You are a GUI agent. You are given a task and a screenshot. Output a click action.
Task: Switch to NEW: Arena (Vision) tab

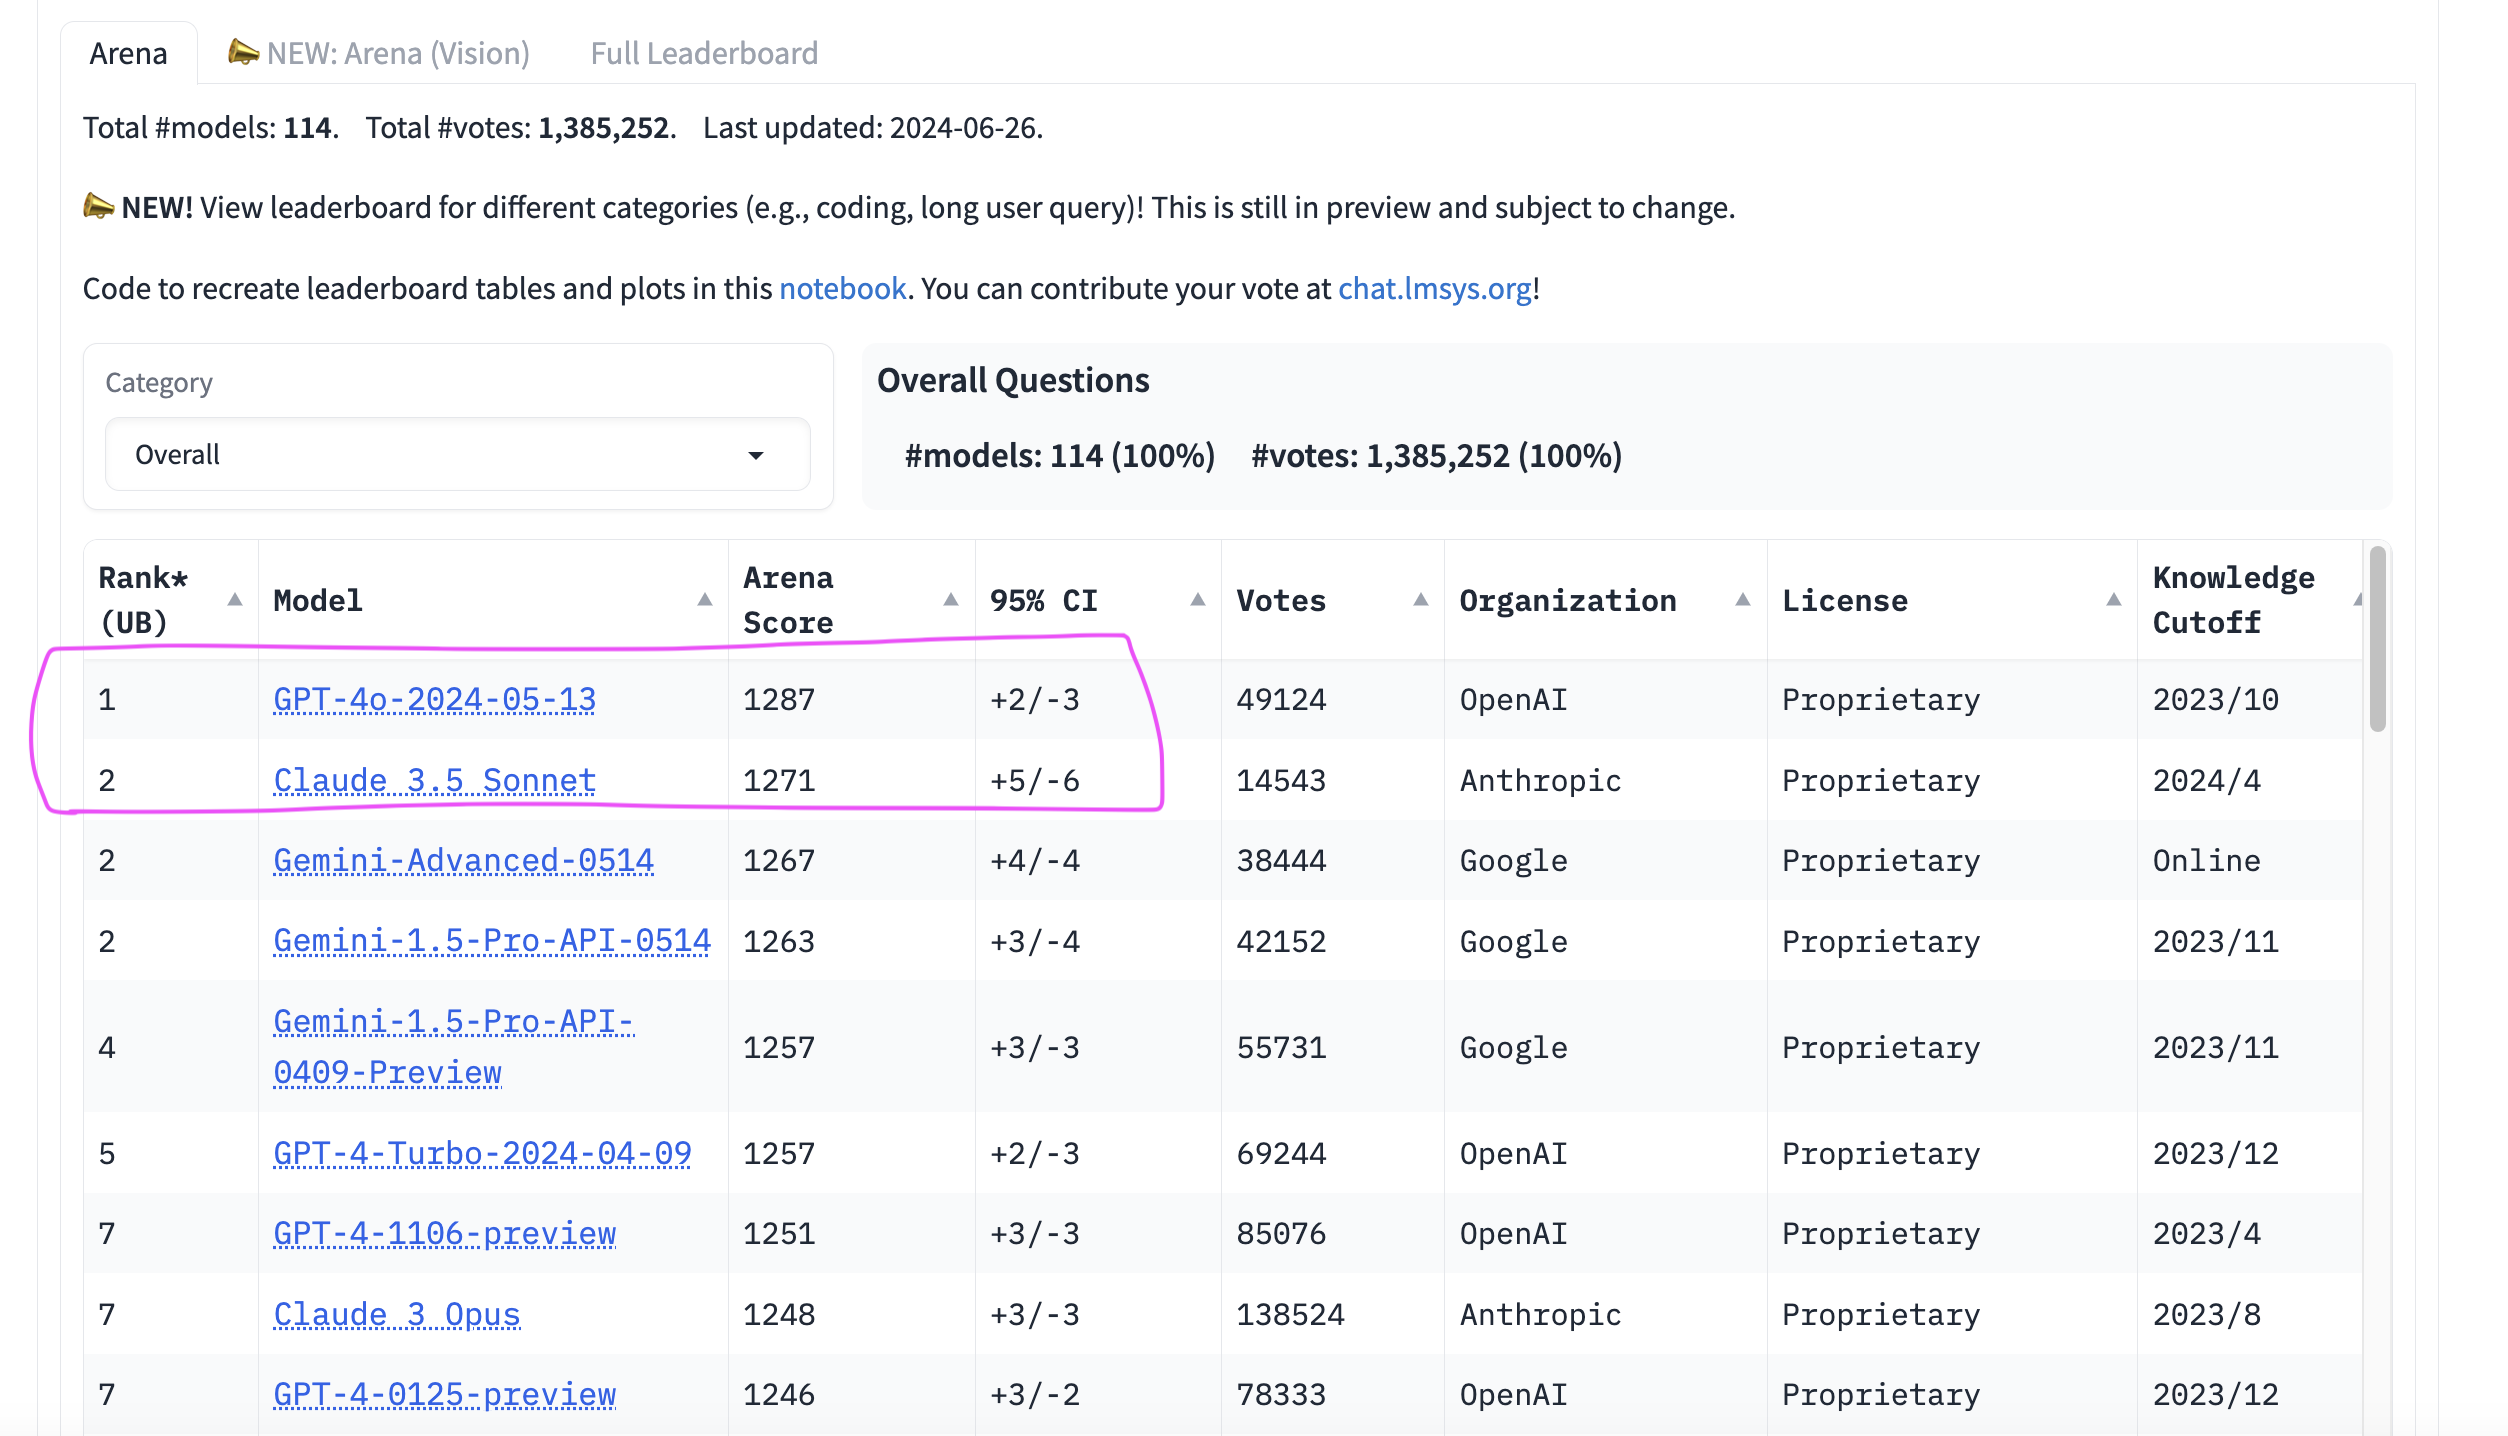pos(379,53)
